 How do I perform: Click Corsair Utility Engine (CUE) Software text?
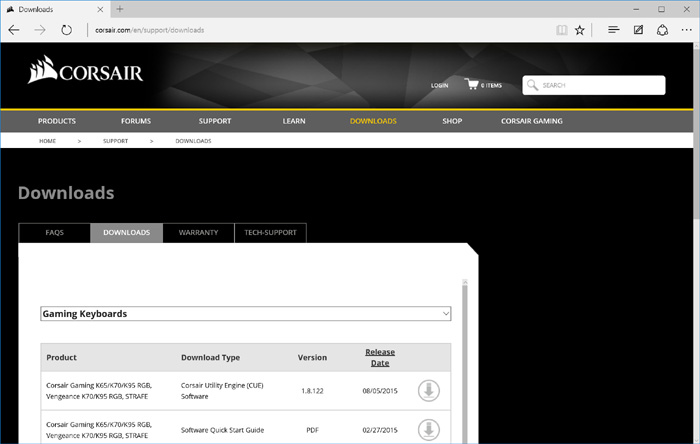click(x=222, y=391)
